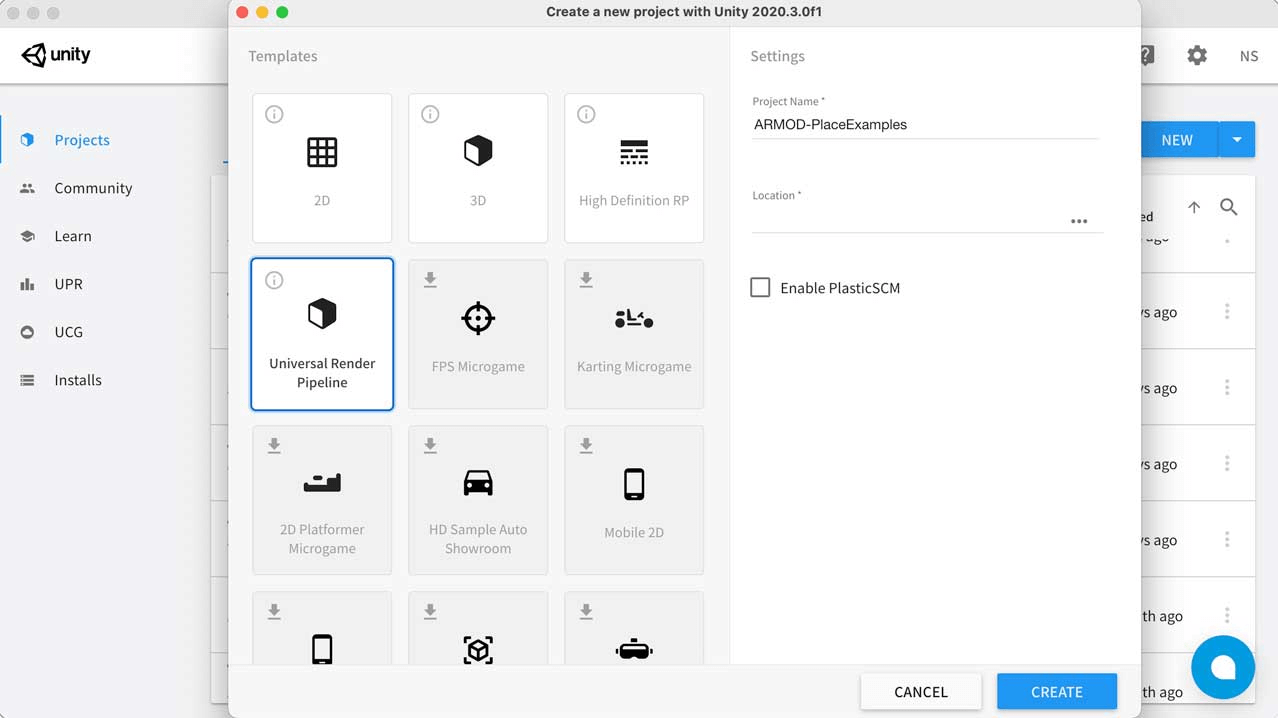Open UCG in Hub sidebar
Image resolution: width=1278 pixels, height=718 pixels.
point(68,332)
